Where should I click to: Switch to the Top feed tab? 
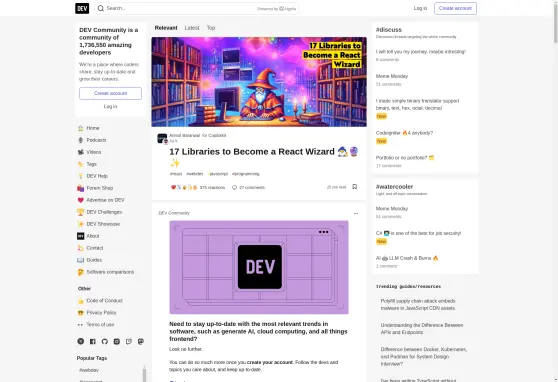(211, 28)
